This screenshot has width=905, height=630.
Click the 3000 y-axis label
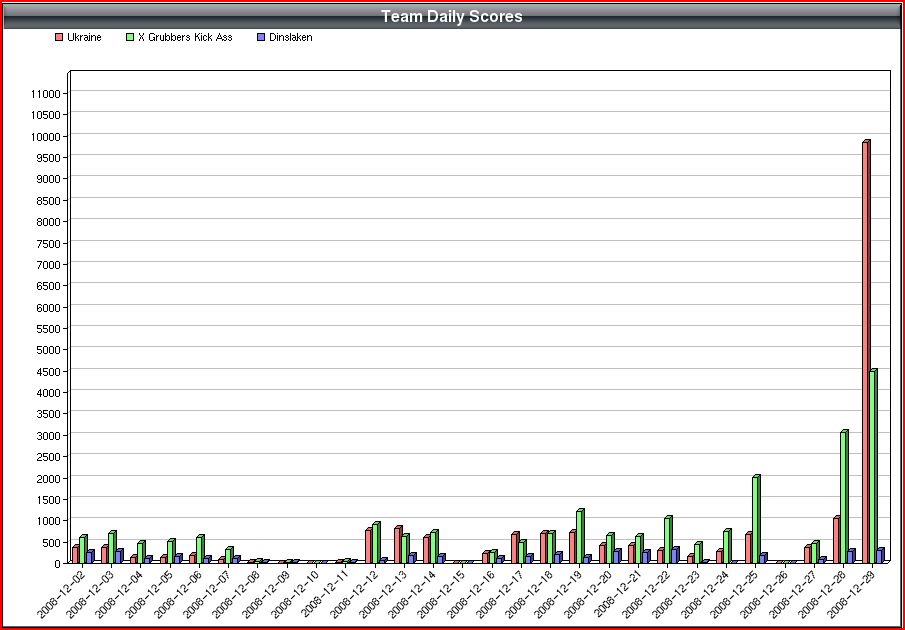tap(48, 435)
